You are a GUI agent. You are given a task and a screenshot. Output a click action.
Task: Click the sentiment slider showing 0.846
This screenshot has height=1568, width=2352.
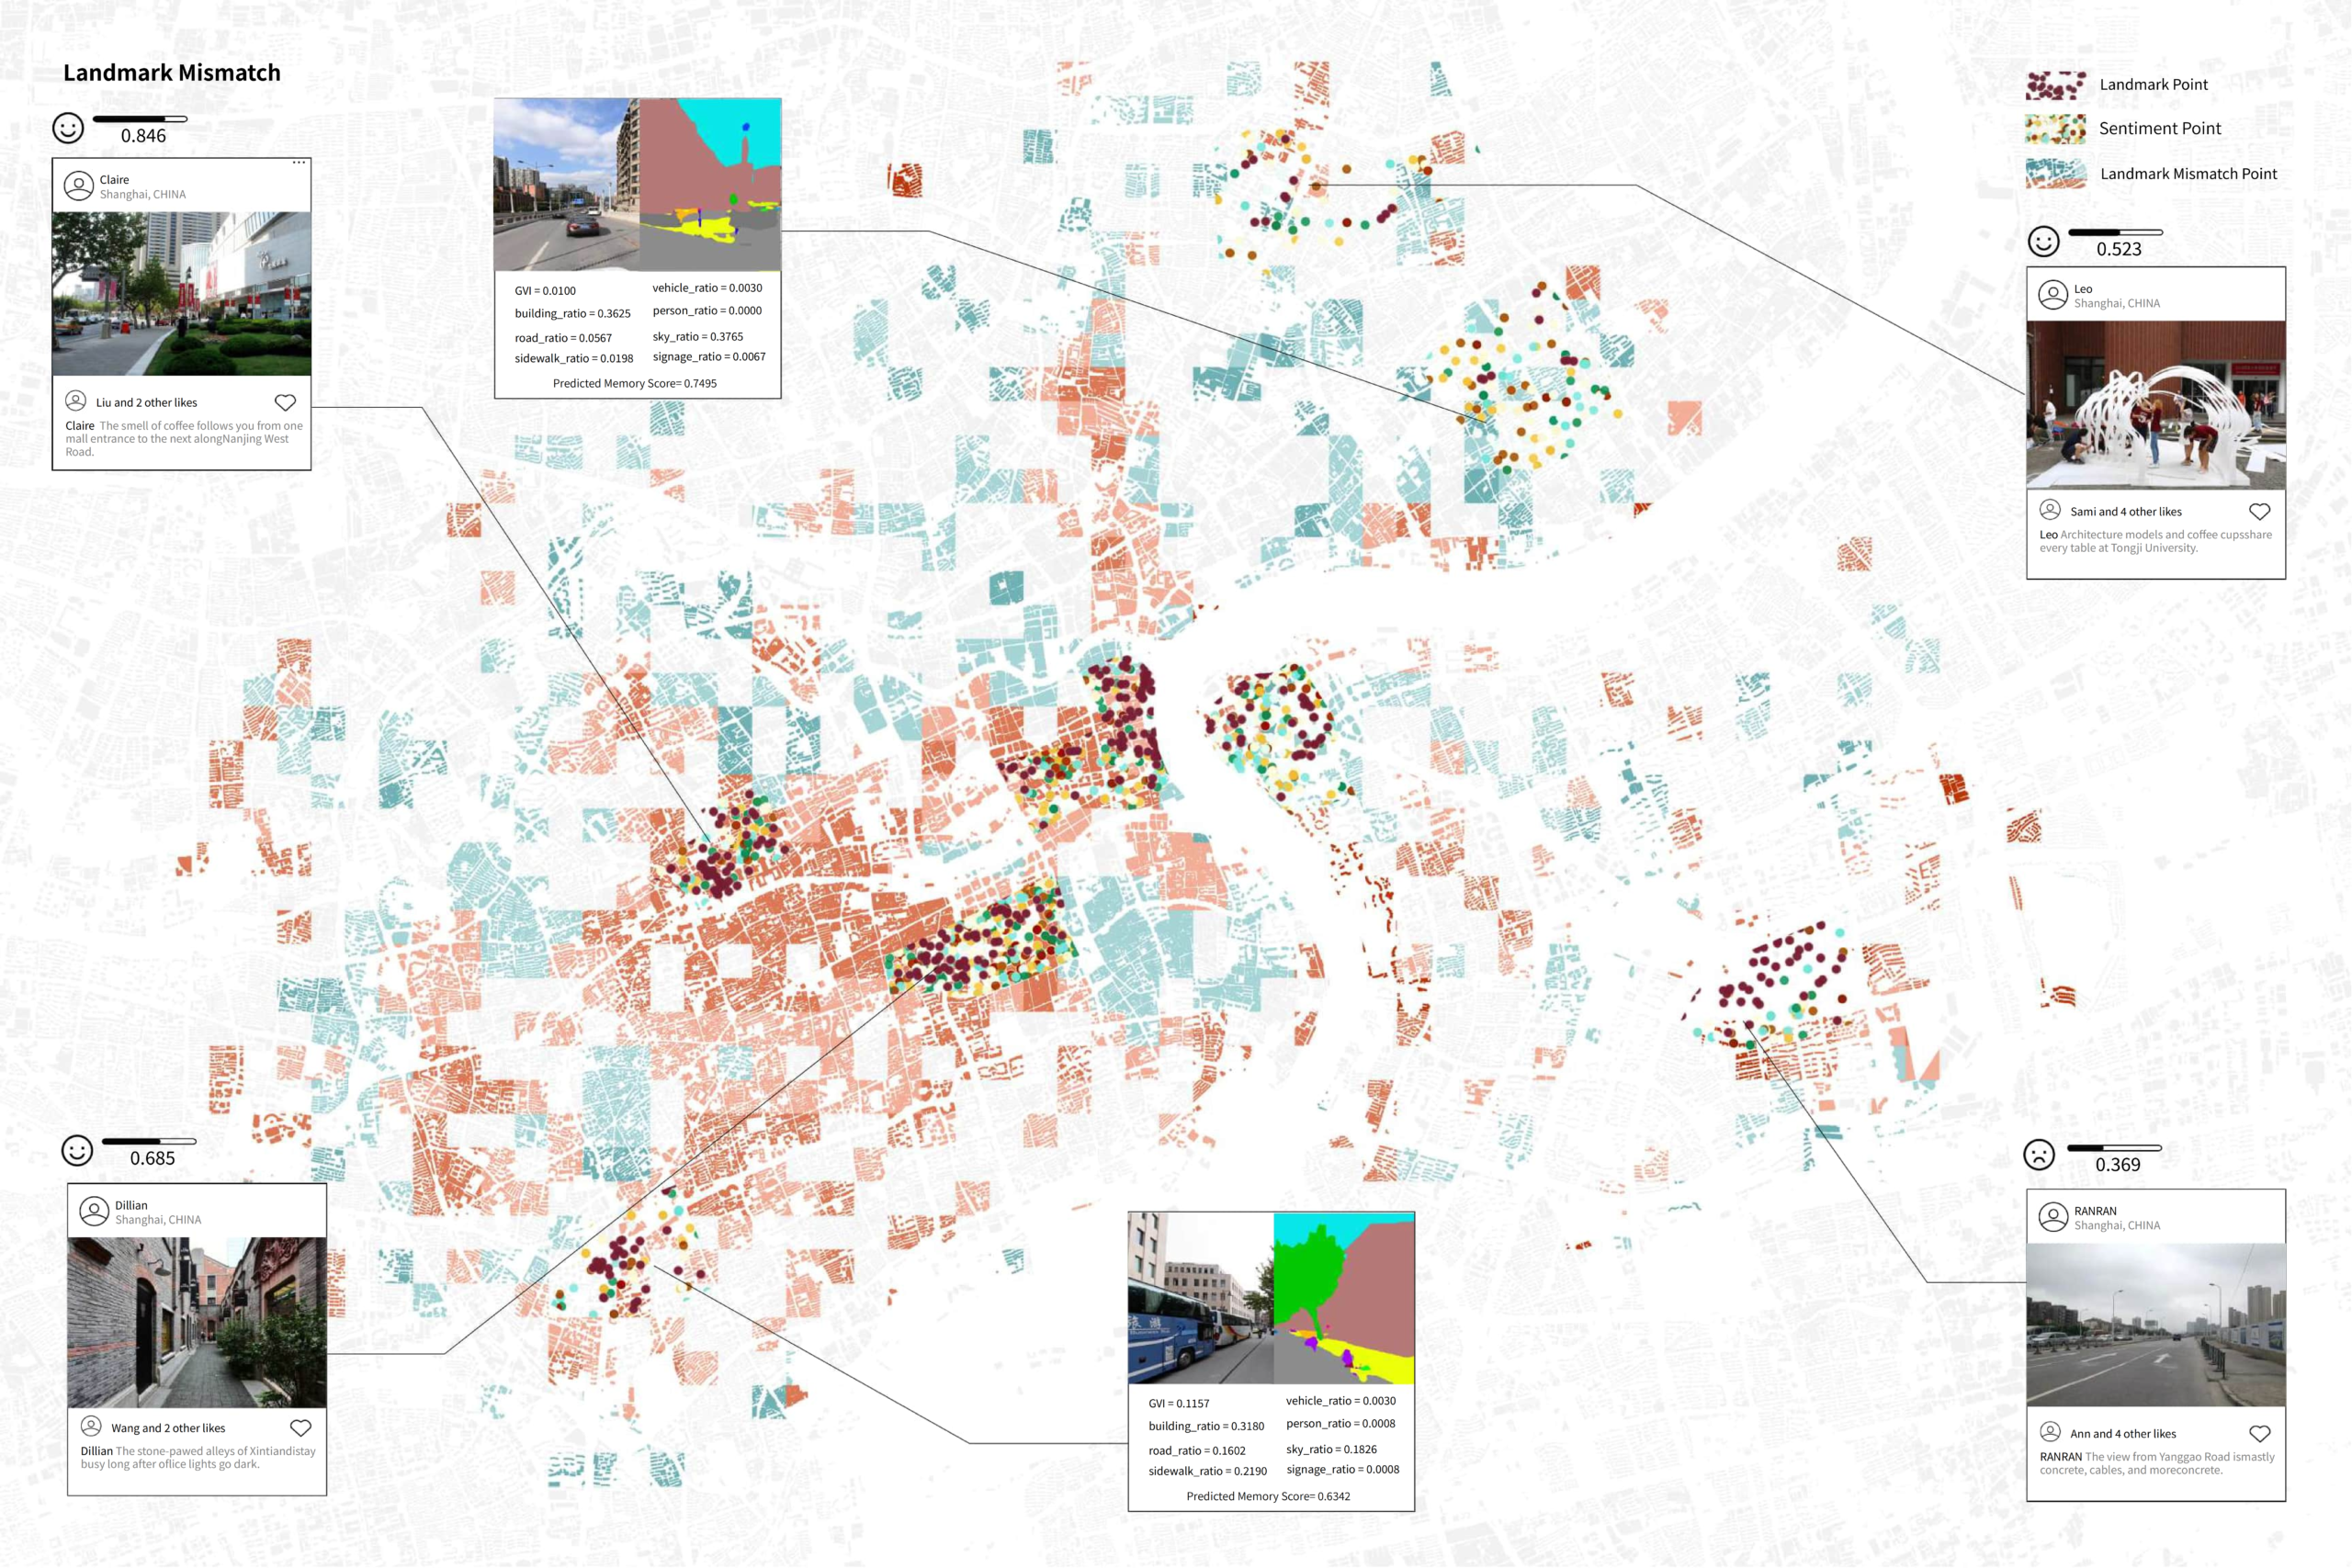(140, 119)
